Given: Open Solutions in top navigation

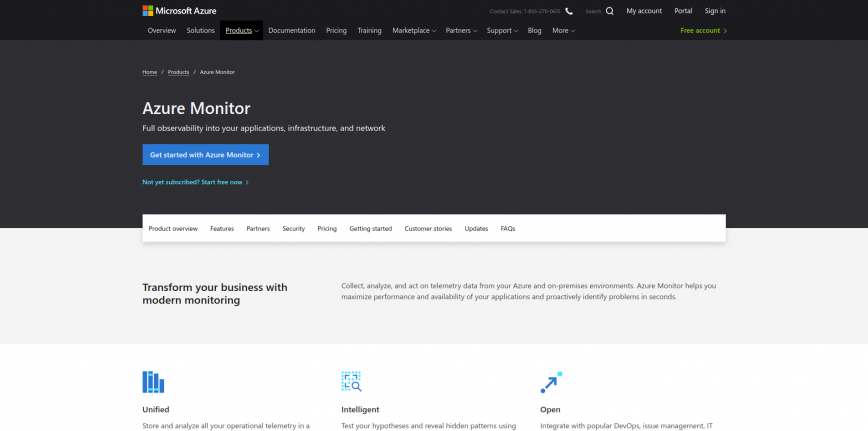Looking at the screenshot, I should [x=200, y=30].
